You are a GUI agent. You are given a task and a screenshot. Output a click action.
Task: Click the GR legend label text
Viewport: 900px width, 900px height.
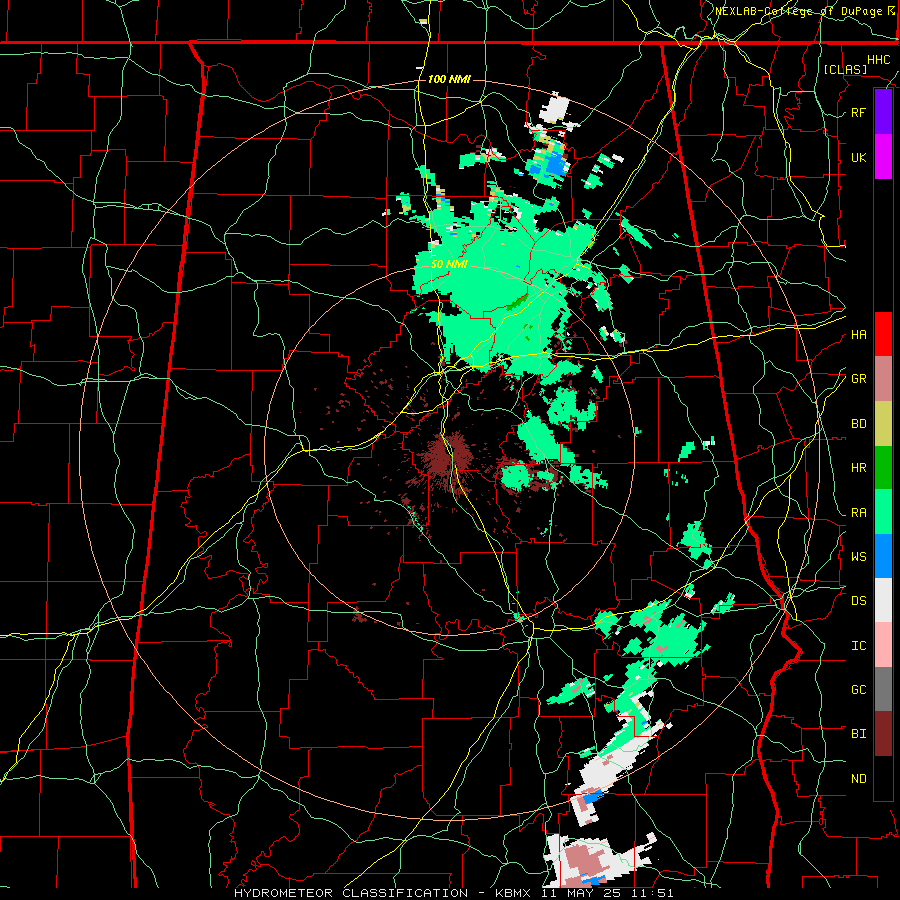858,379
